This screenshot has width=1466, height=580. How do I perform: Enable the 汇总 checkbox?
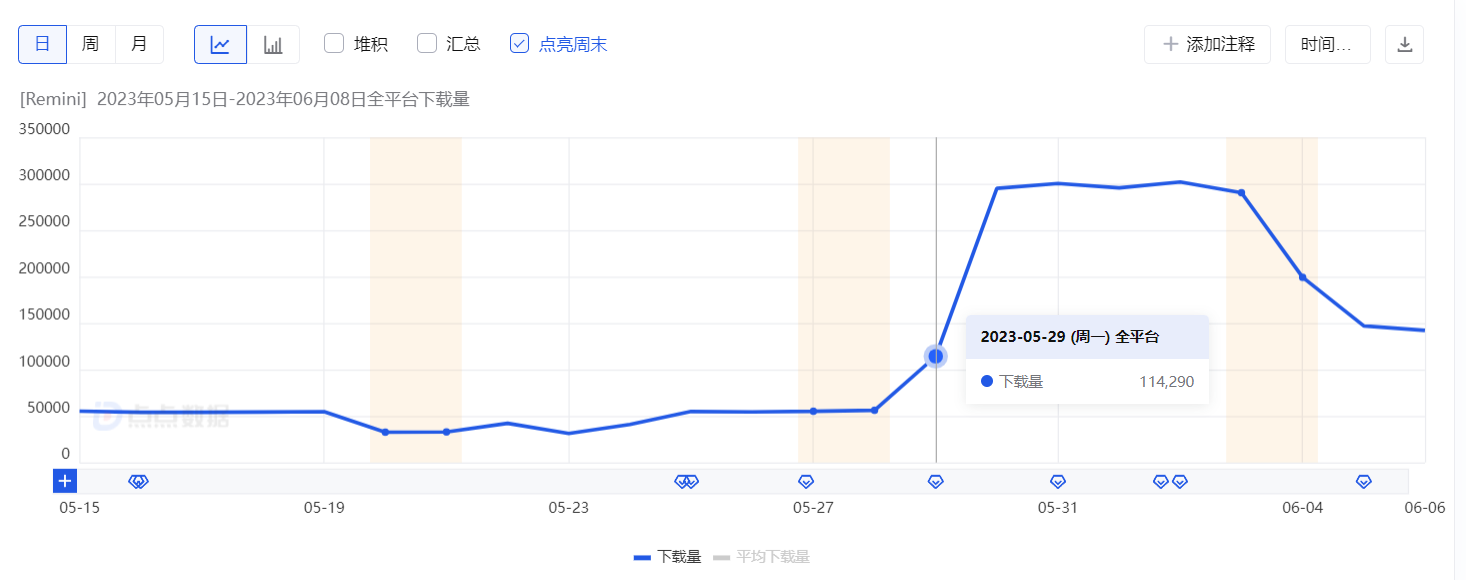click(x=427, y=43)
